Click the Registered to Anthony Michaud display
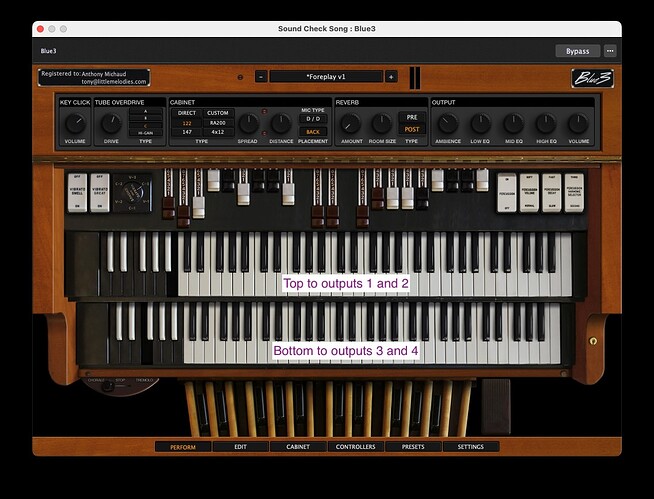654x499 pixels. point(94,78)
